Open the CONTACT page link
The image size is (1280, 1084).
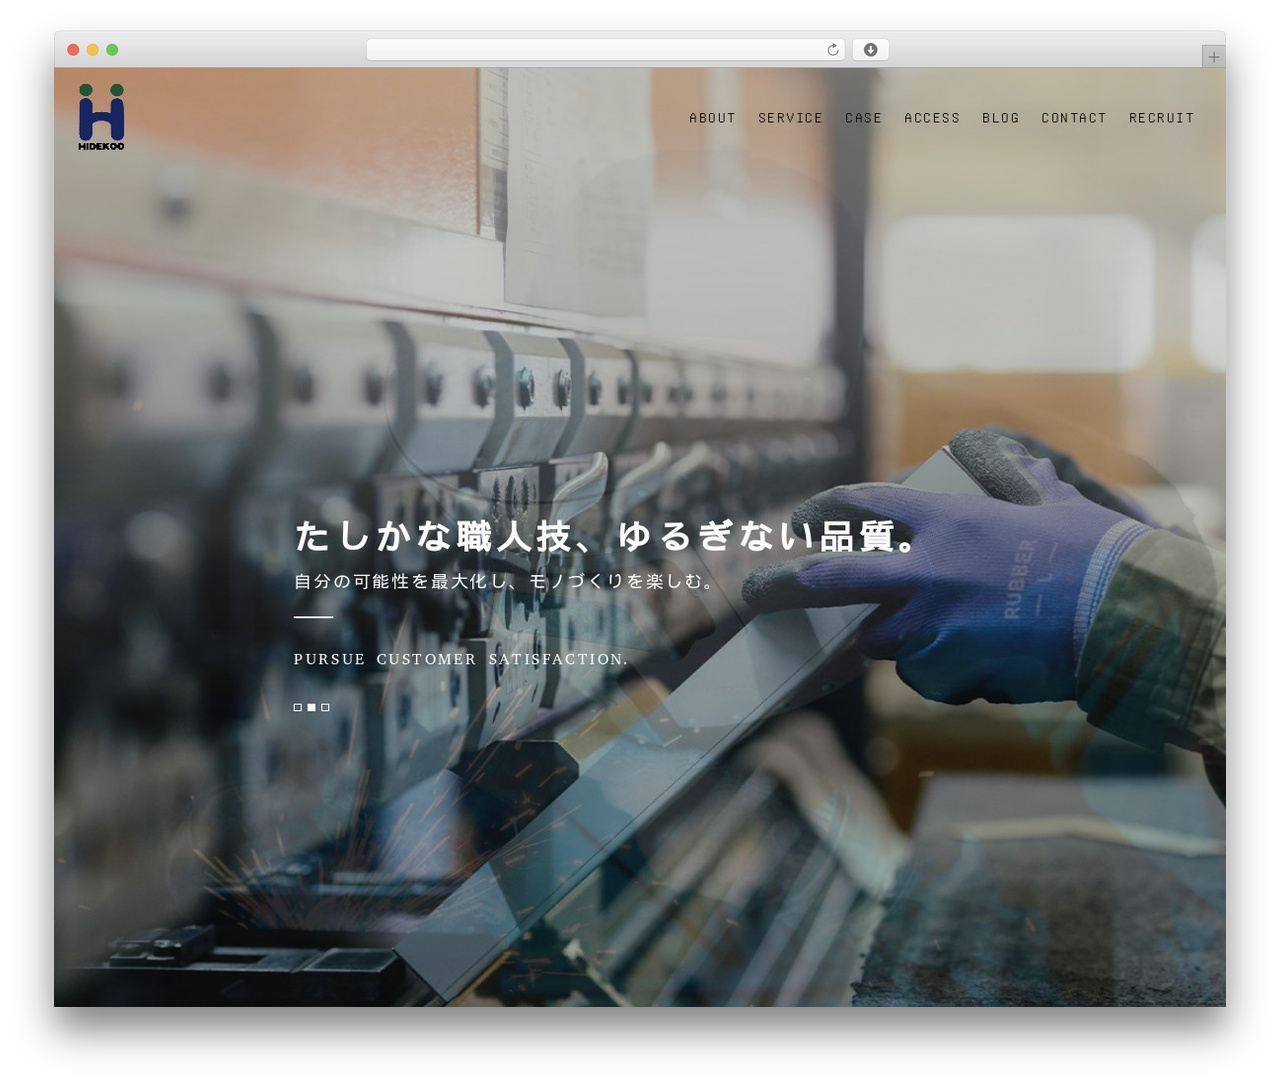tap(1074, 118)
